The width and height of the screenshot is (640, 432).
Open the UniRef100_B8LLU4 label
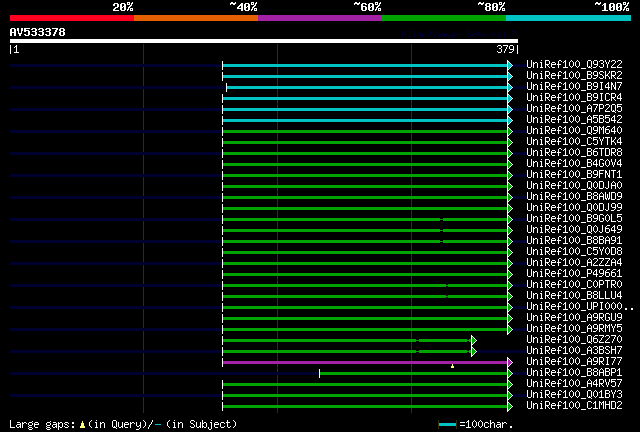[574, 296]
